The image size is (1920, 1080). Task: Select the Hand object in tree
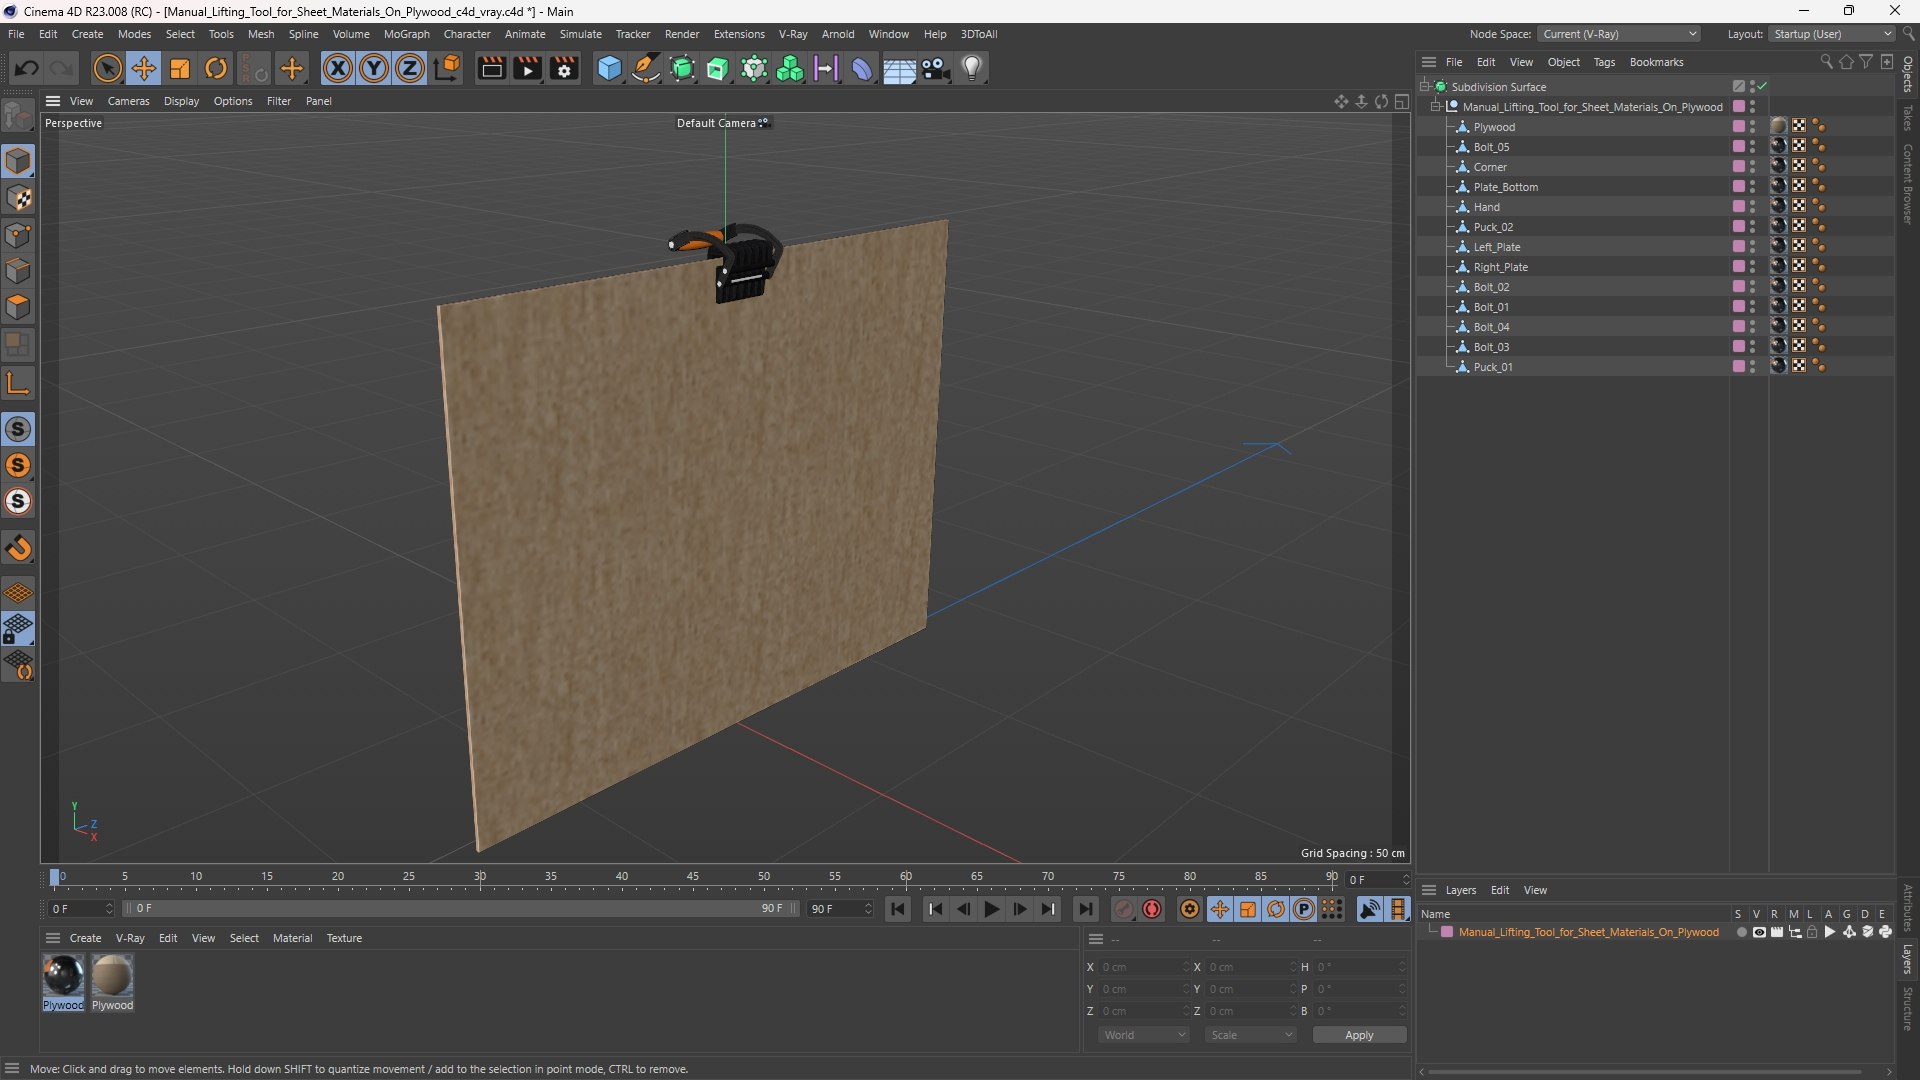[x=1486, y=207]
